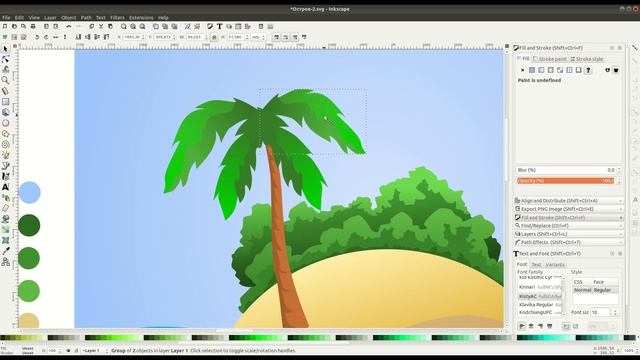Adjust the Blur slider bar
Image resolution: width=640 pixels, height=360 pixels.
pyautogui.click(x=566, y=170)
